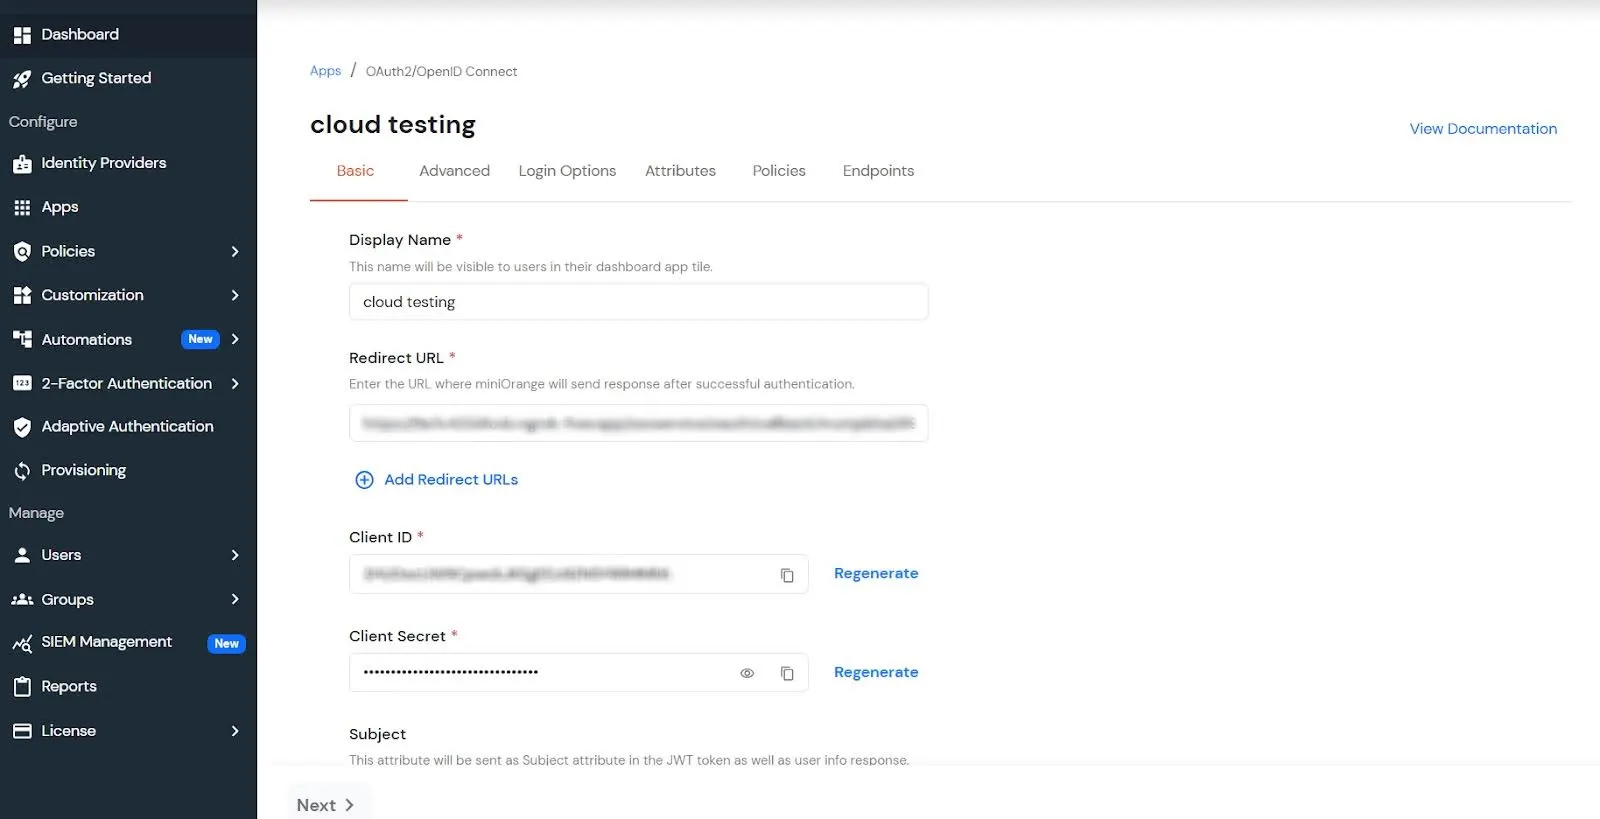
Task: Reveal the Client Secret with eye icon
Action: (x=746, y=673)
